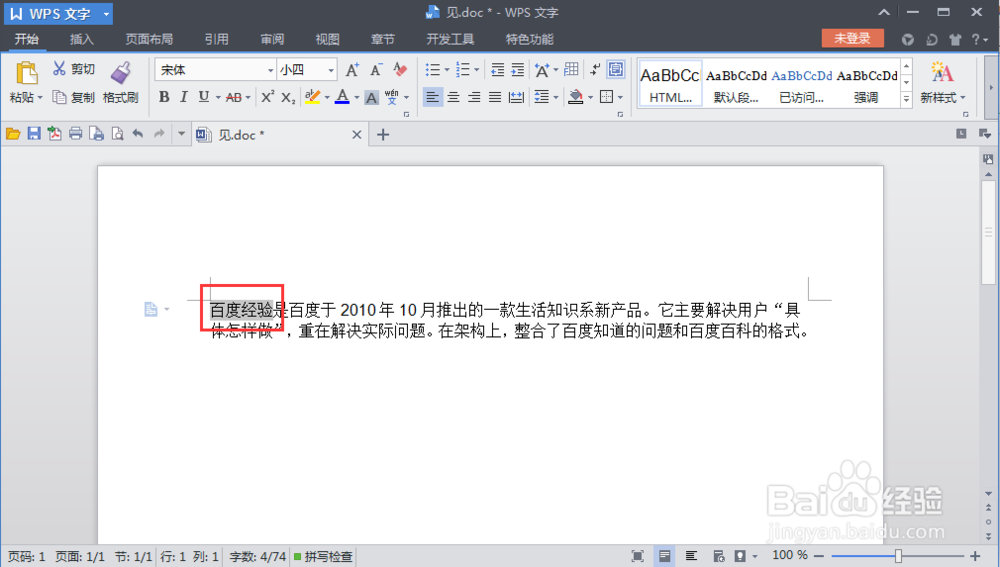Set center text alignment

tap(453, 97)
